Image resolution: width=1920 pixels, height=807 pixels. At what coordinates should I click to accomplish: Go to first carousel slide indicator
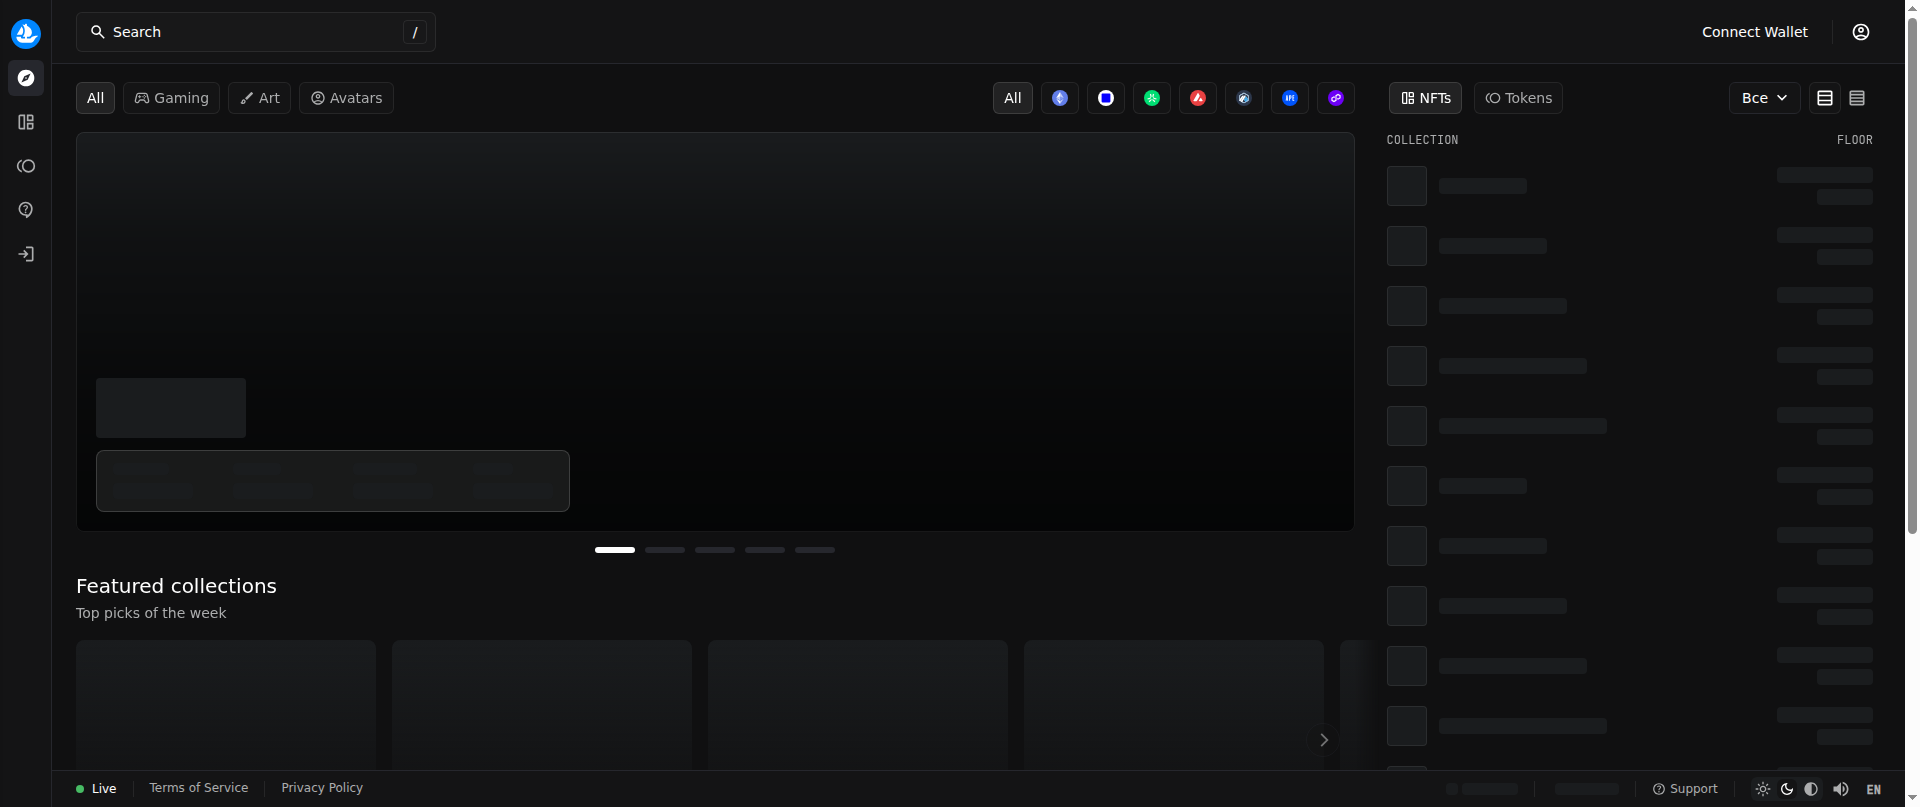point(615,550)
